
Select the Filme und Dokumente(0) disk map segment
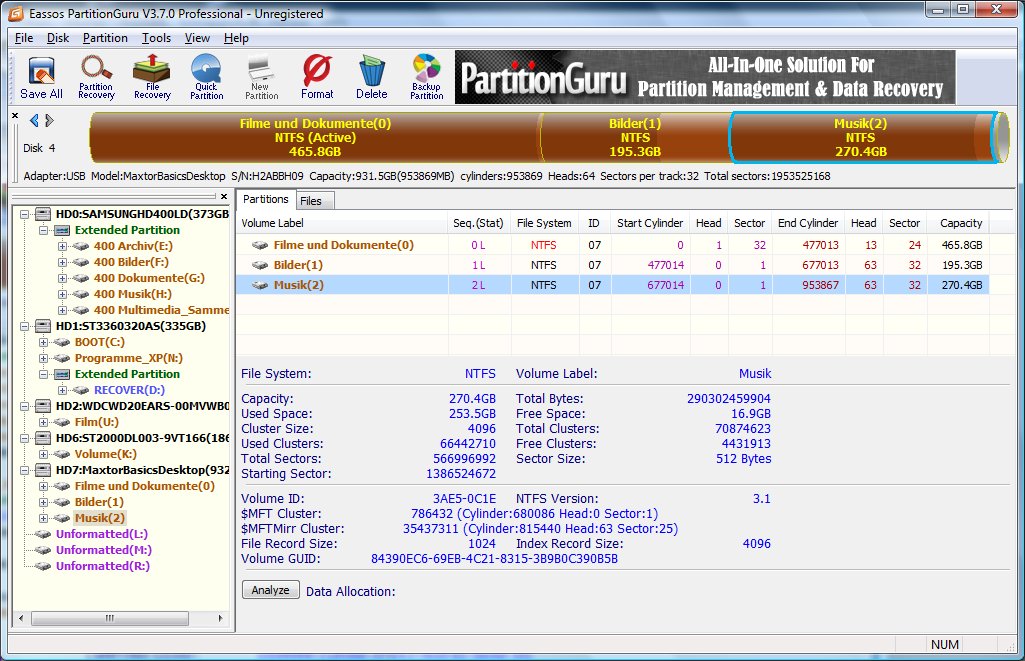point(315,137)
